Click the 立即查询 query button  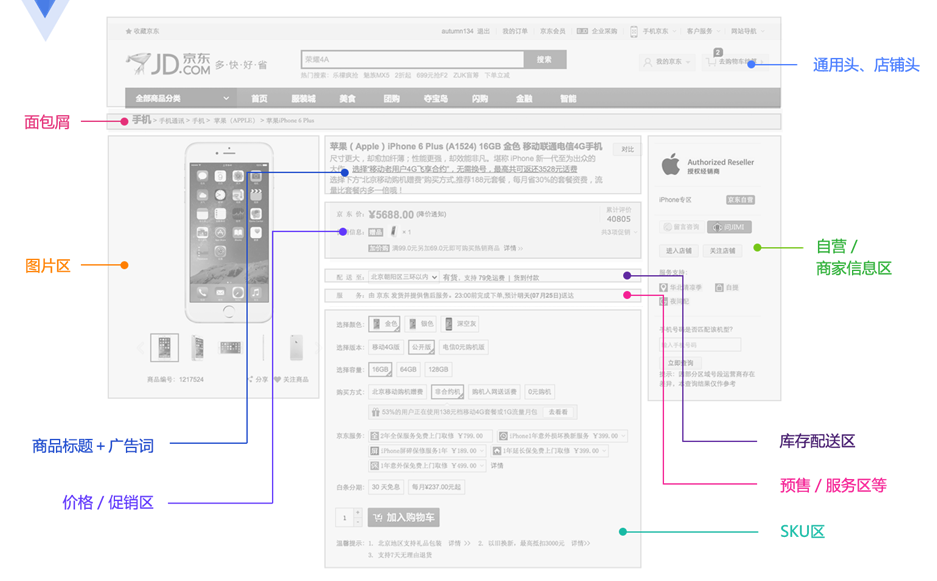[x=681, y=363]
